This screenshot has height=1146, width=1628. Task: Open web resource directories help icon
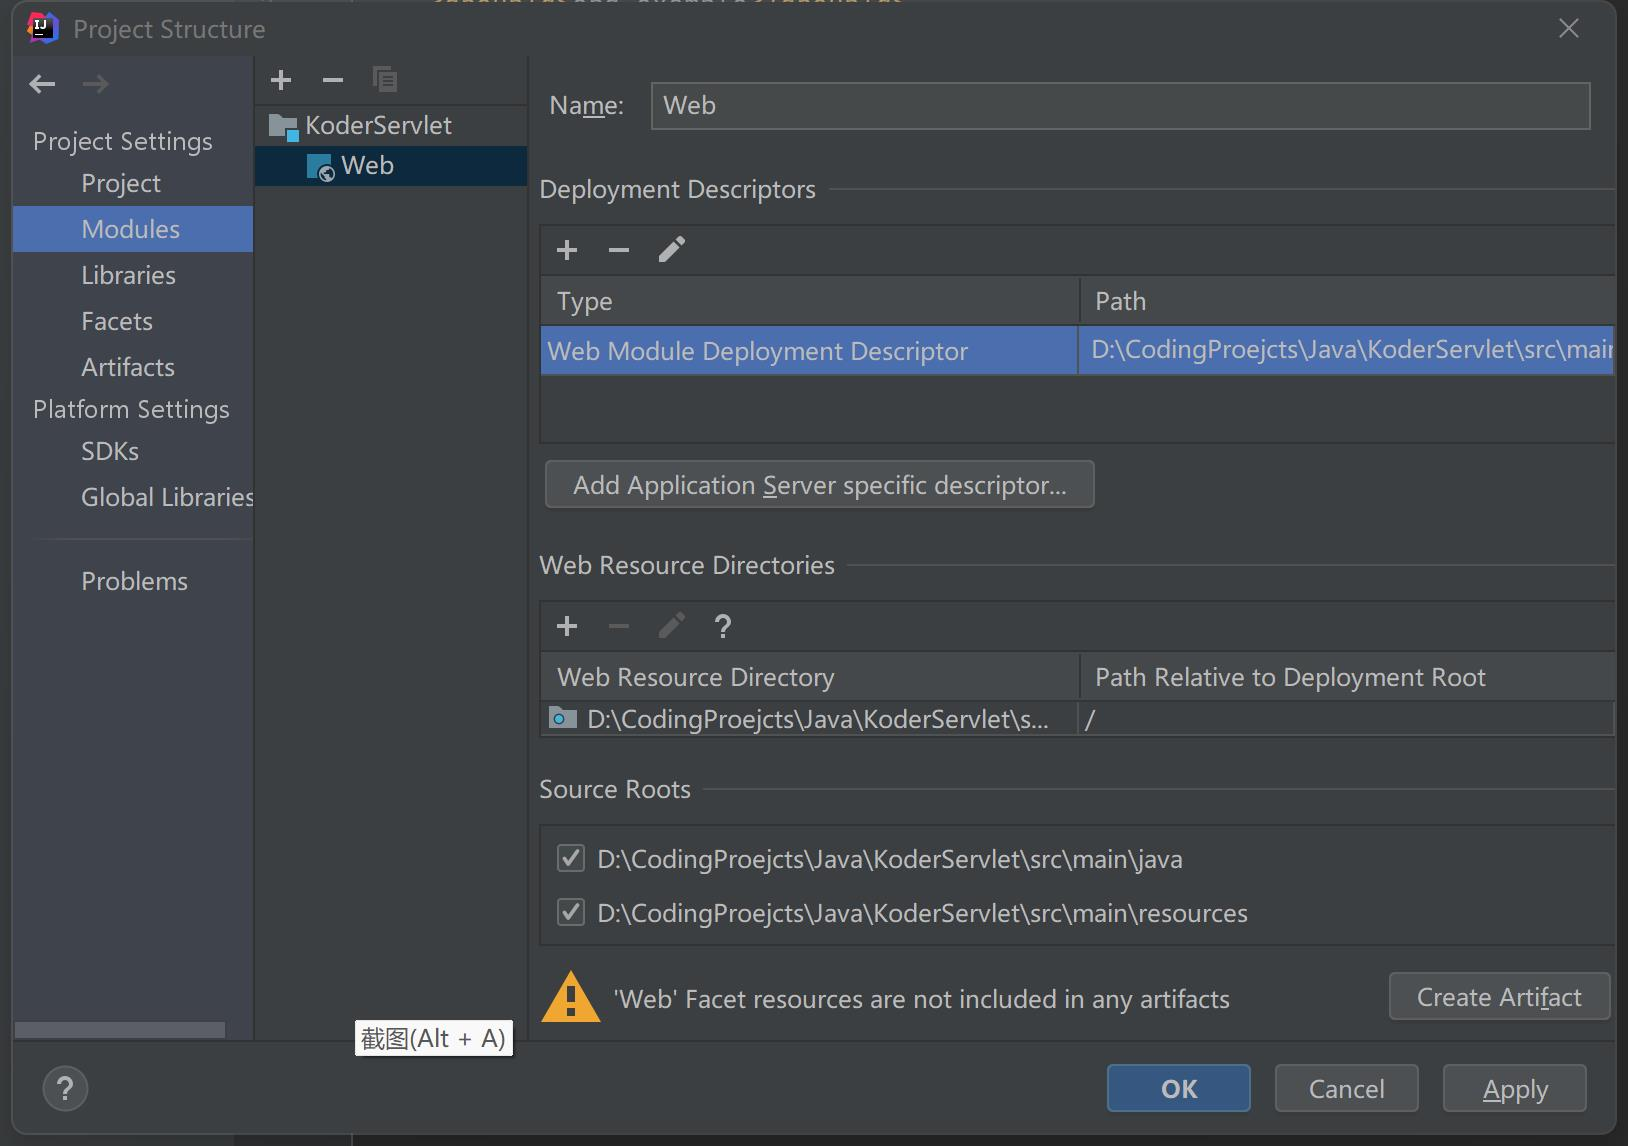point(723,626)
